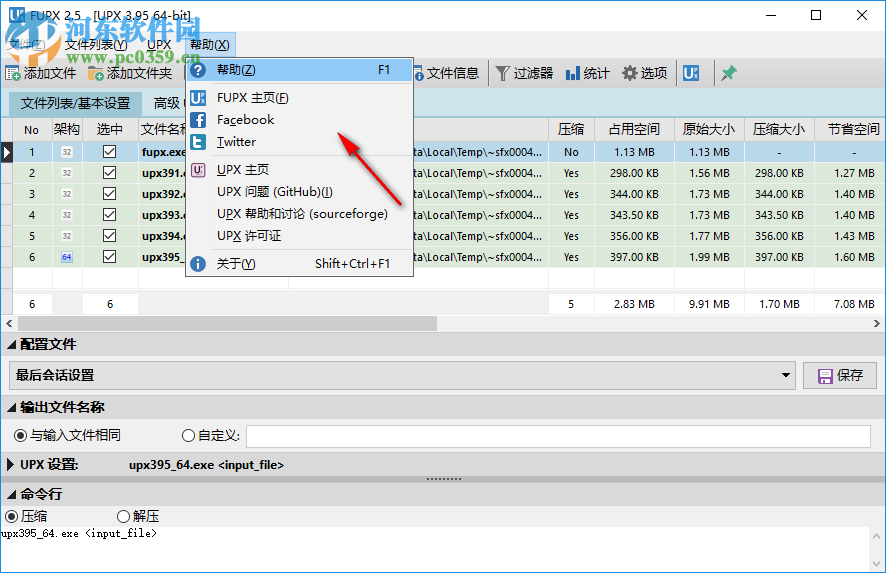Image resolution: width=886 pixels, height=573 pixels.
Task: Click the panel splitter dotted grip
Action: click(x=444, y=479)
